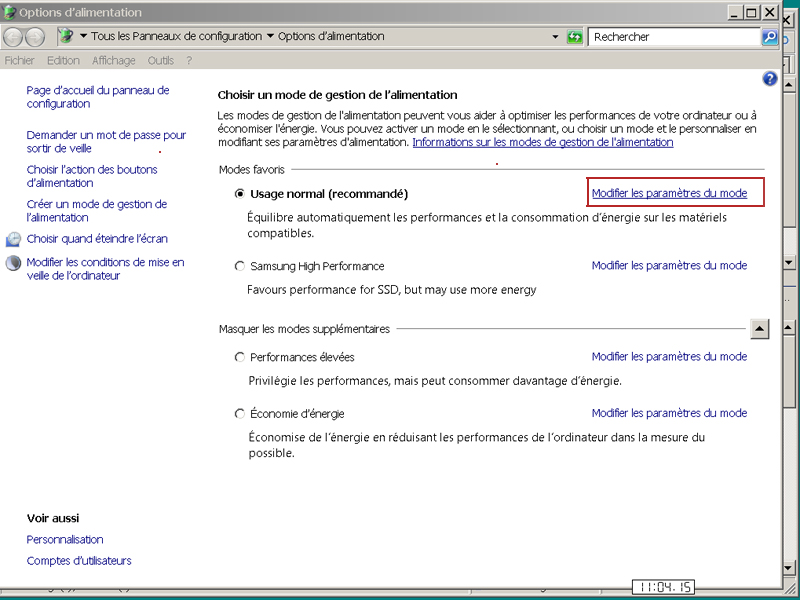Click the Rechercher search field
Screen dimensions: 800x600
coord(674,37)
